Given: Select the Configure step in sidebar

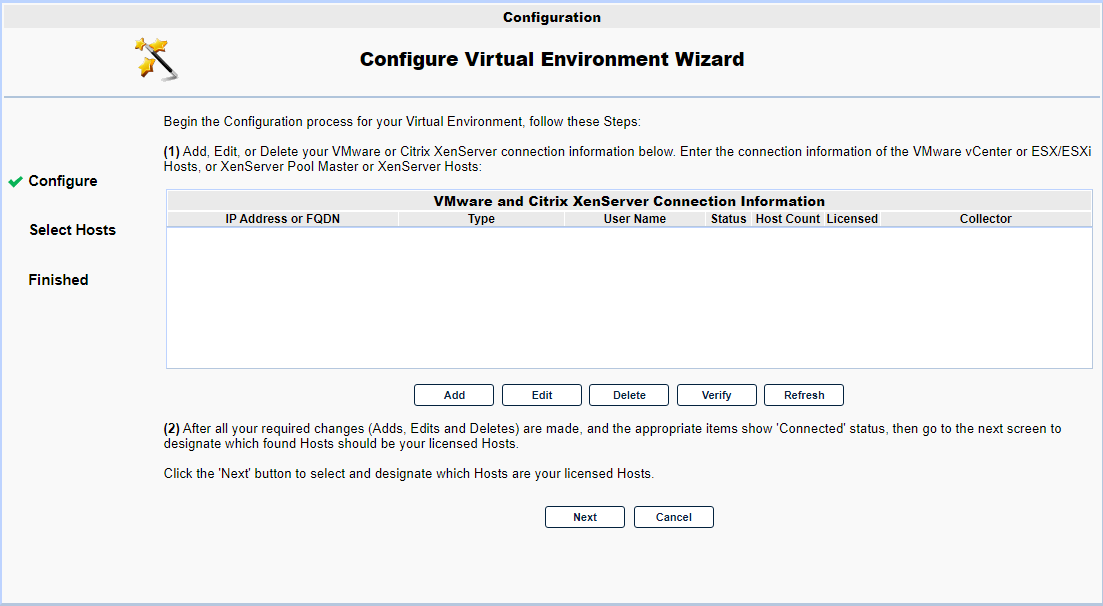Looking at the screenshot, I should (63, 181).
